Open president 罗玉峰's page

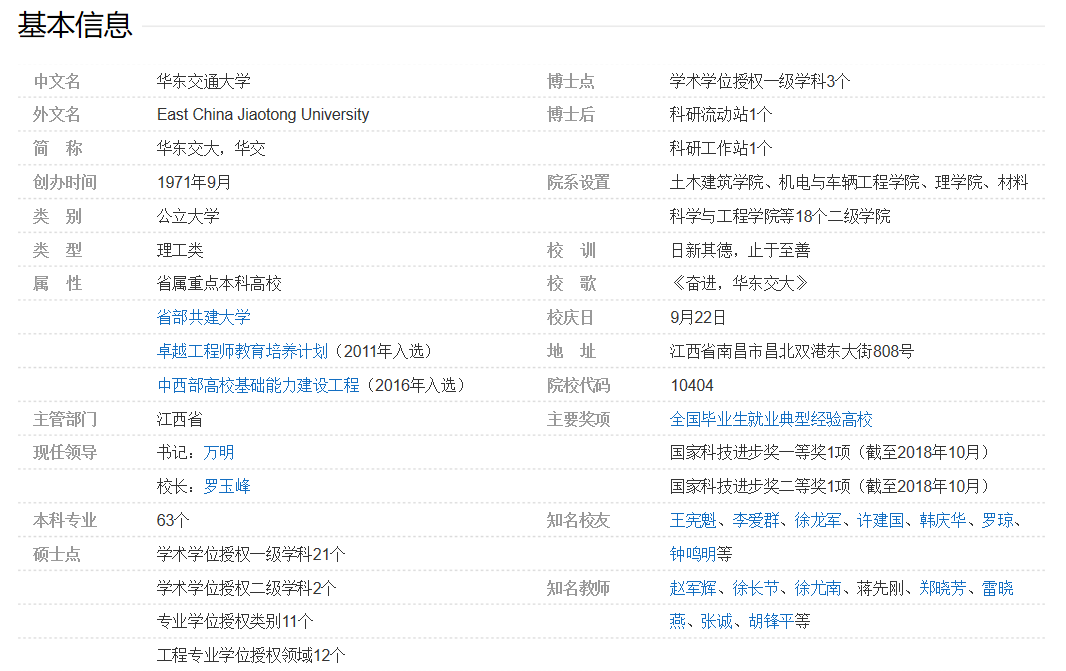coord(227,487)
